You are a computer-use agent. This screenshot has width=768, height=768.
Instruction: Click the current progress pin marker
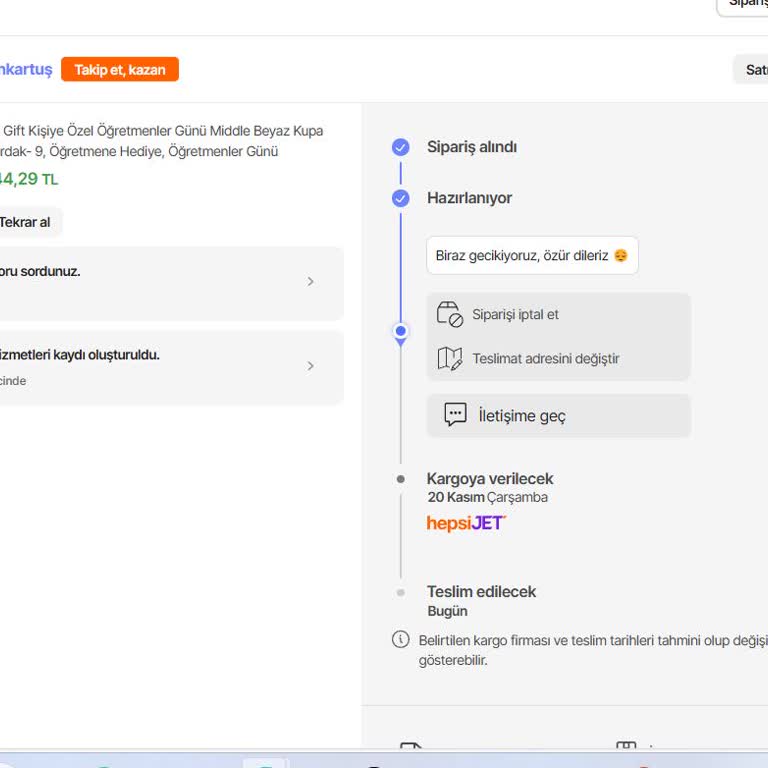(x=401, y=334)
